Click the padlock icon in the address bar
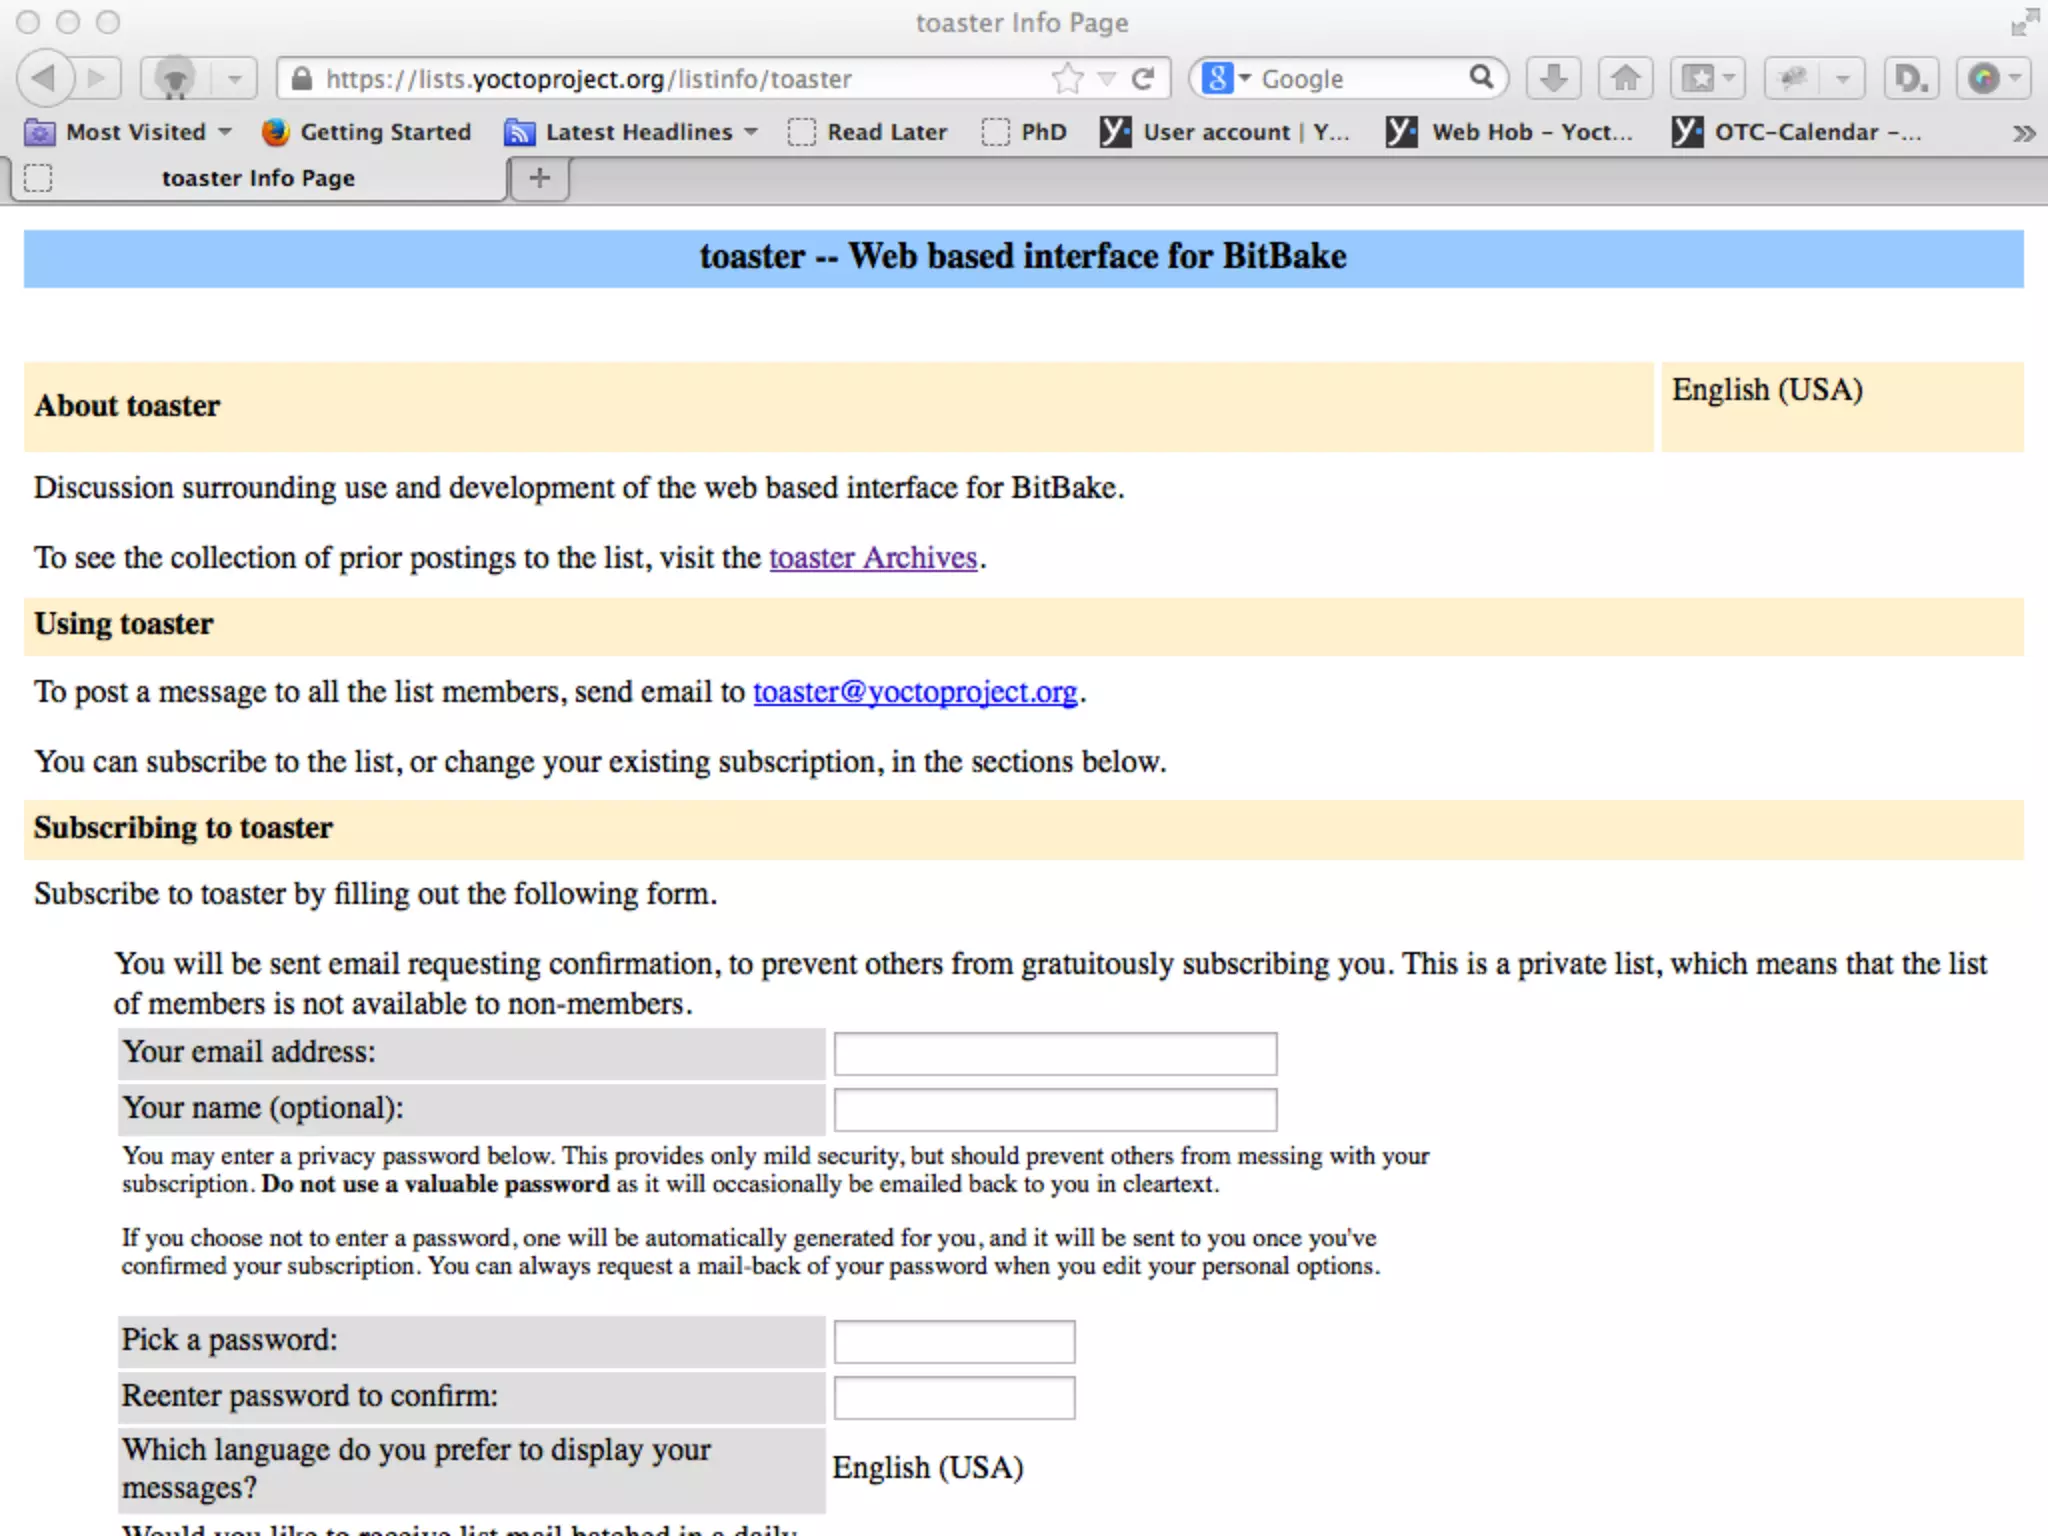This screenshot has height=1536, width=2048. (x=301, y=79)
